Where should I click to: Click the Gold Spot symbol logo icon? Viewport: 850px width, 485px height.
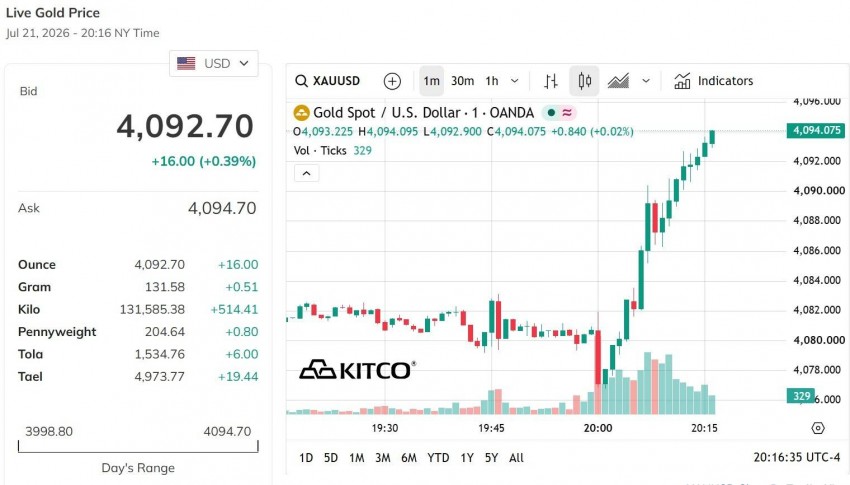click(x=301, y=113)
